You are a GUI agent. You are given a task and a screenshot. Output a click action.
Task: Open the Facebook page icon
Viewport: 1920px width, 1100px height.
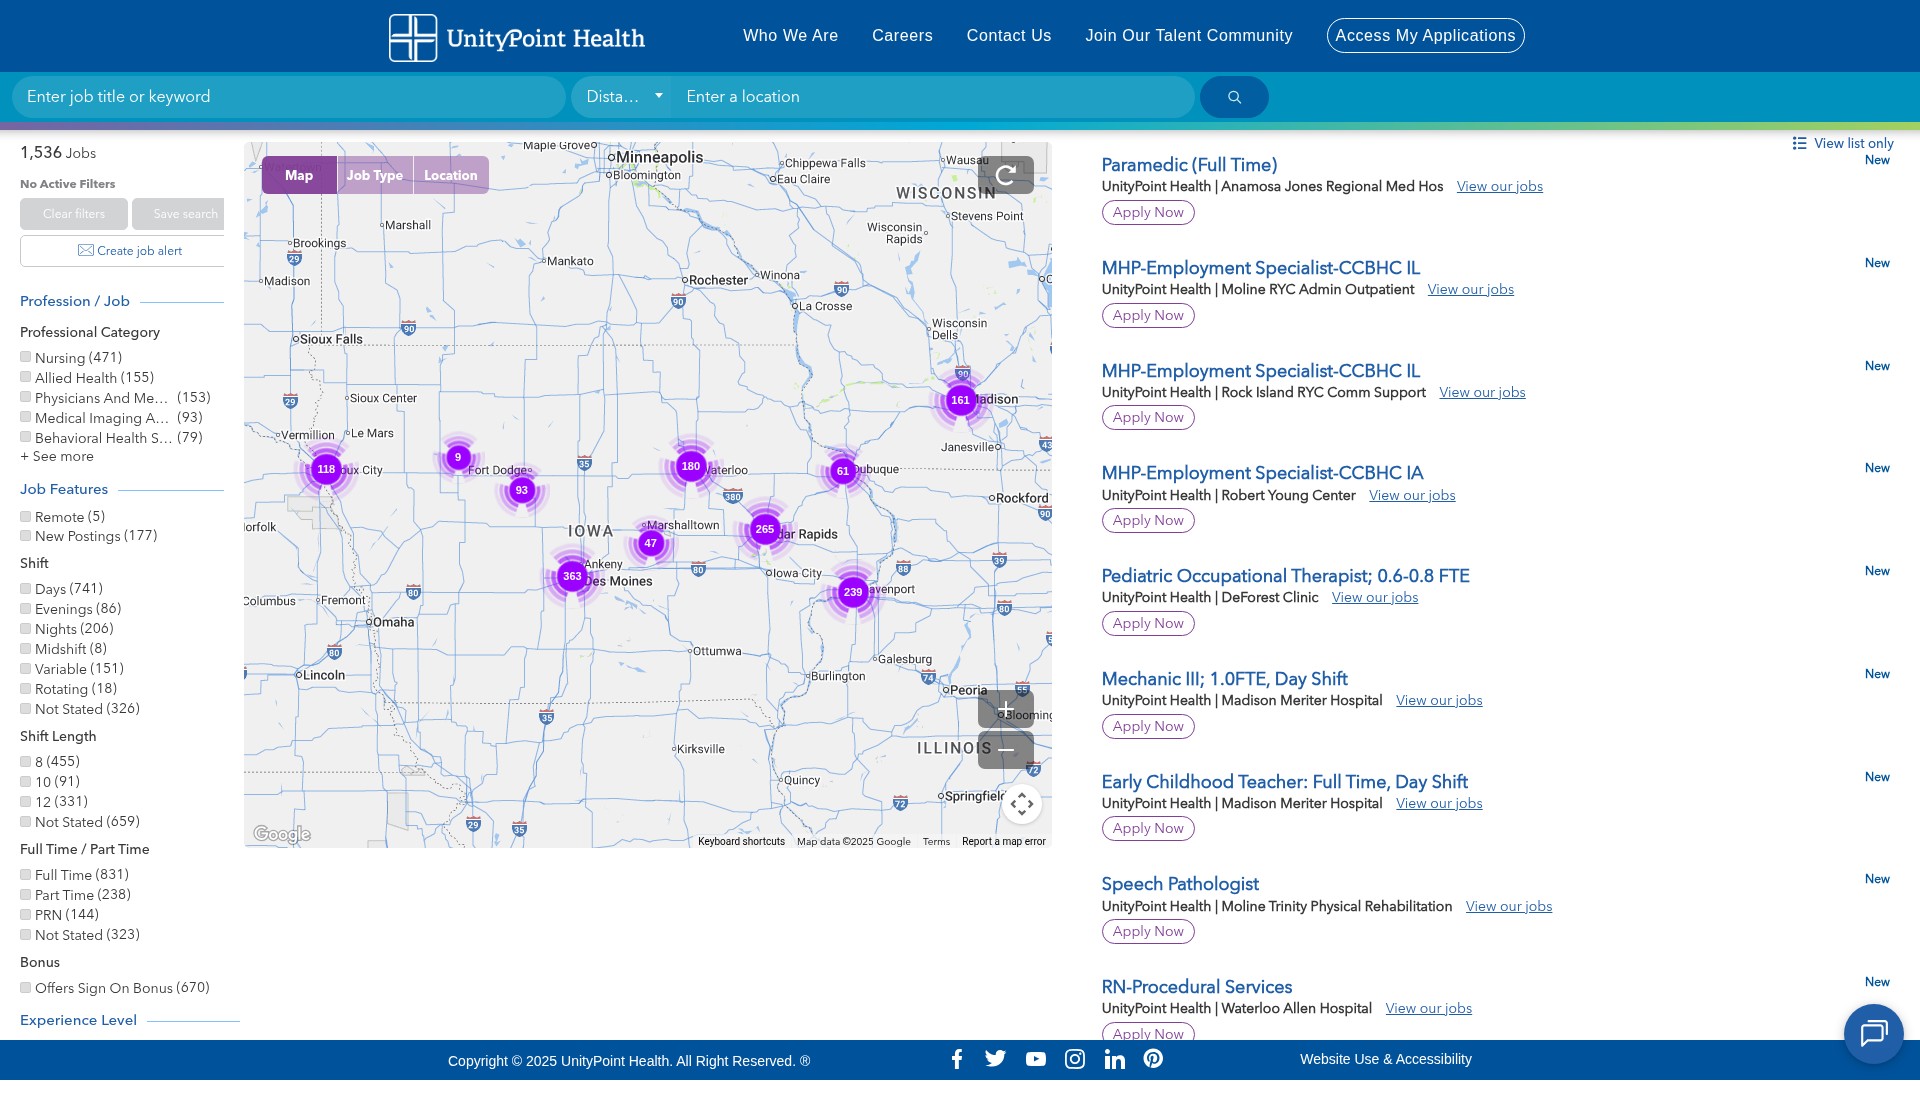(x=957, y=1059)
